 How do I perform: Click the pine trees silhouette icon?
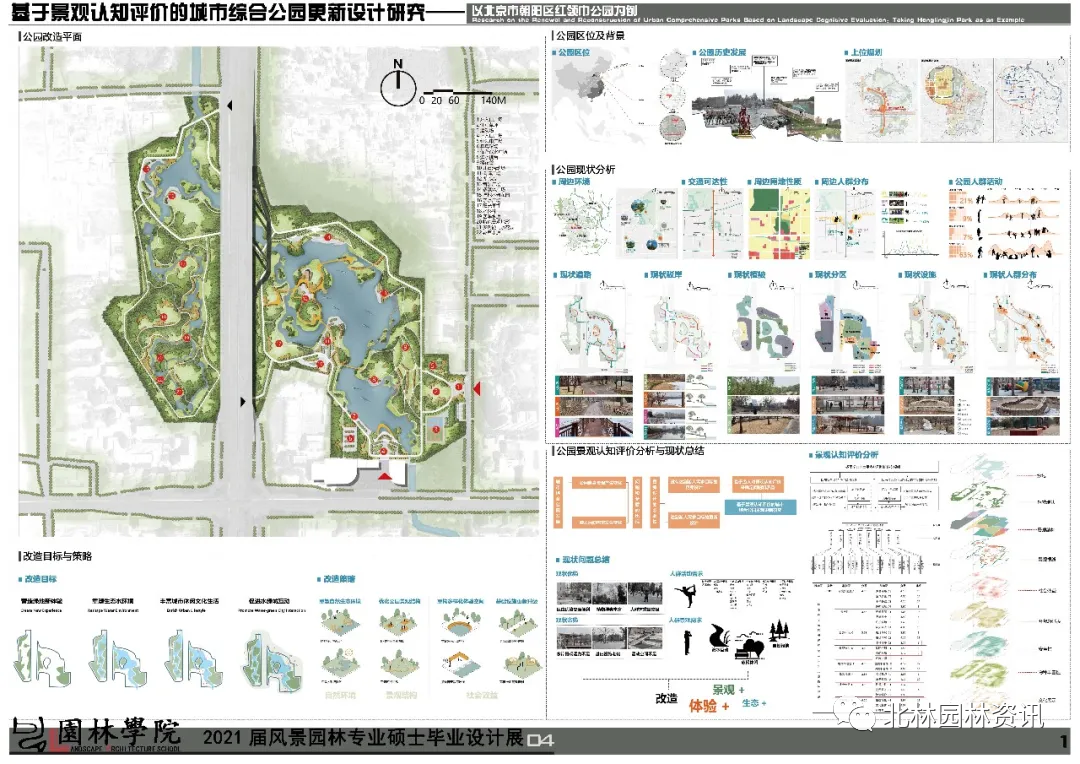click(780, 631)
